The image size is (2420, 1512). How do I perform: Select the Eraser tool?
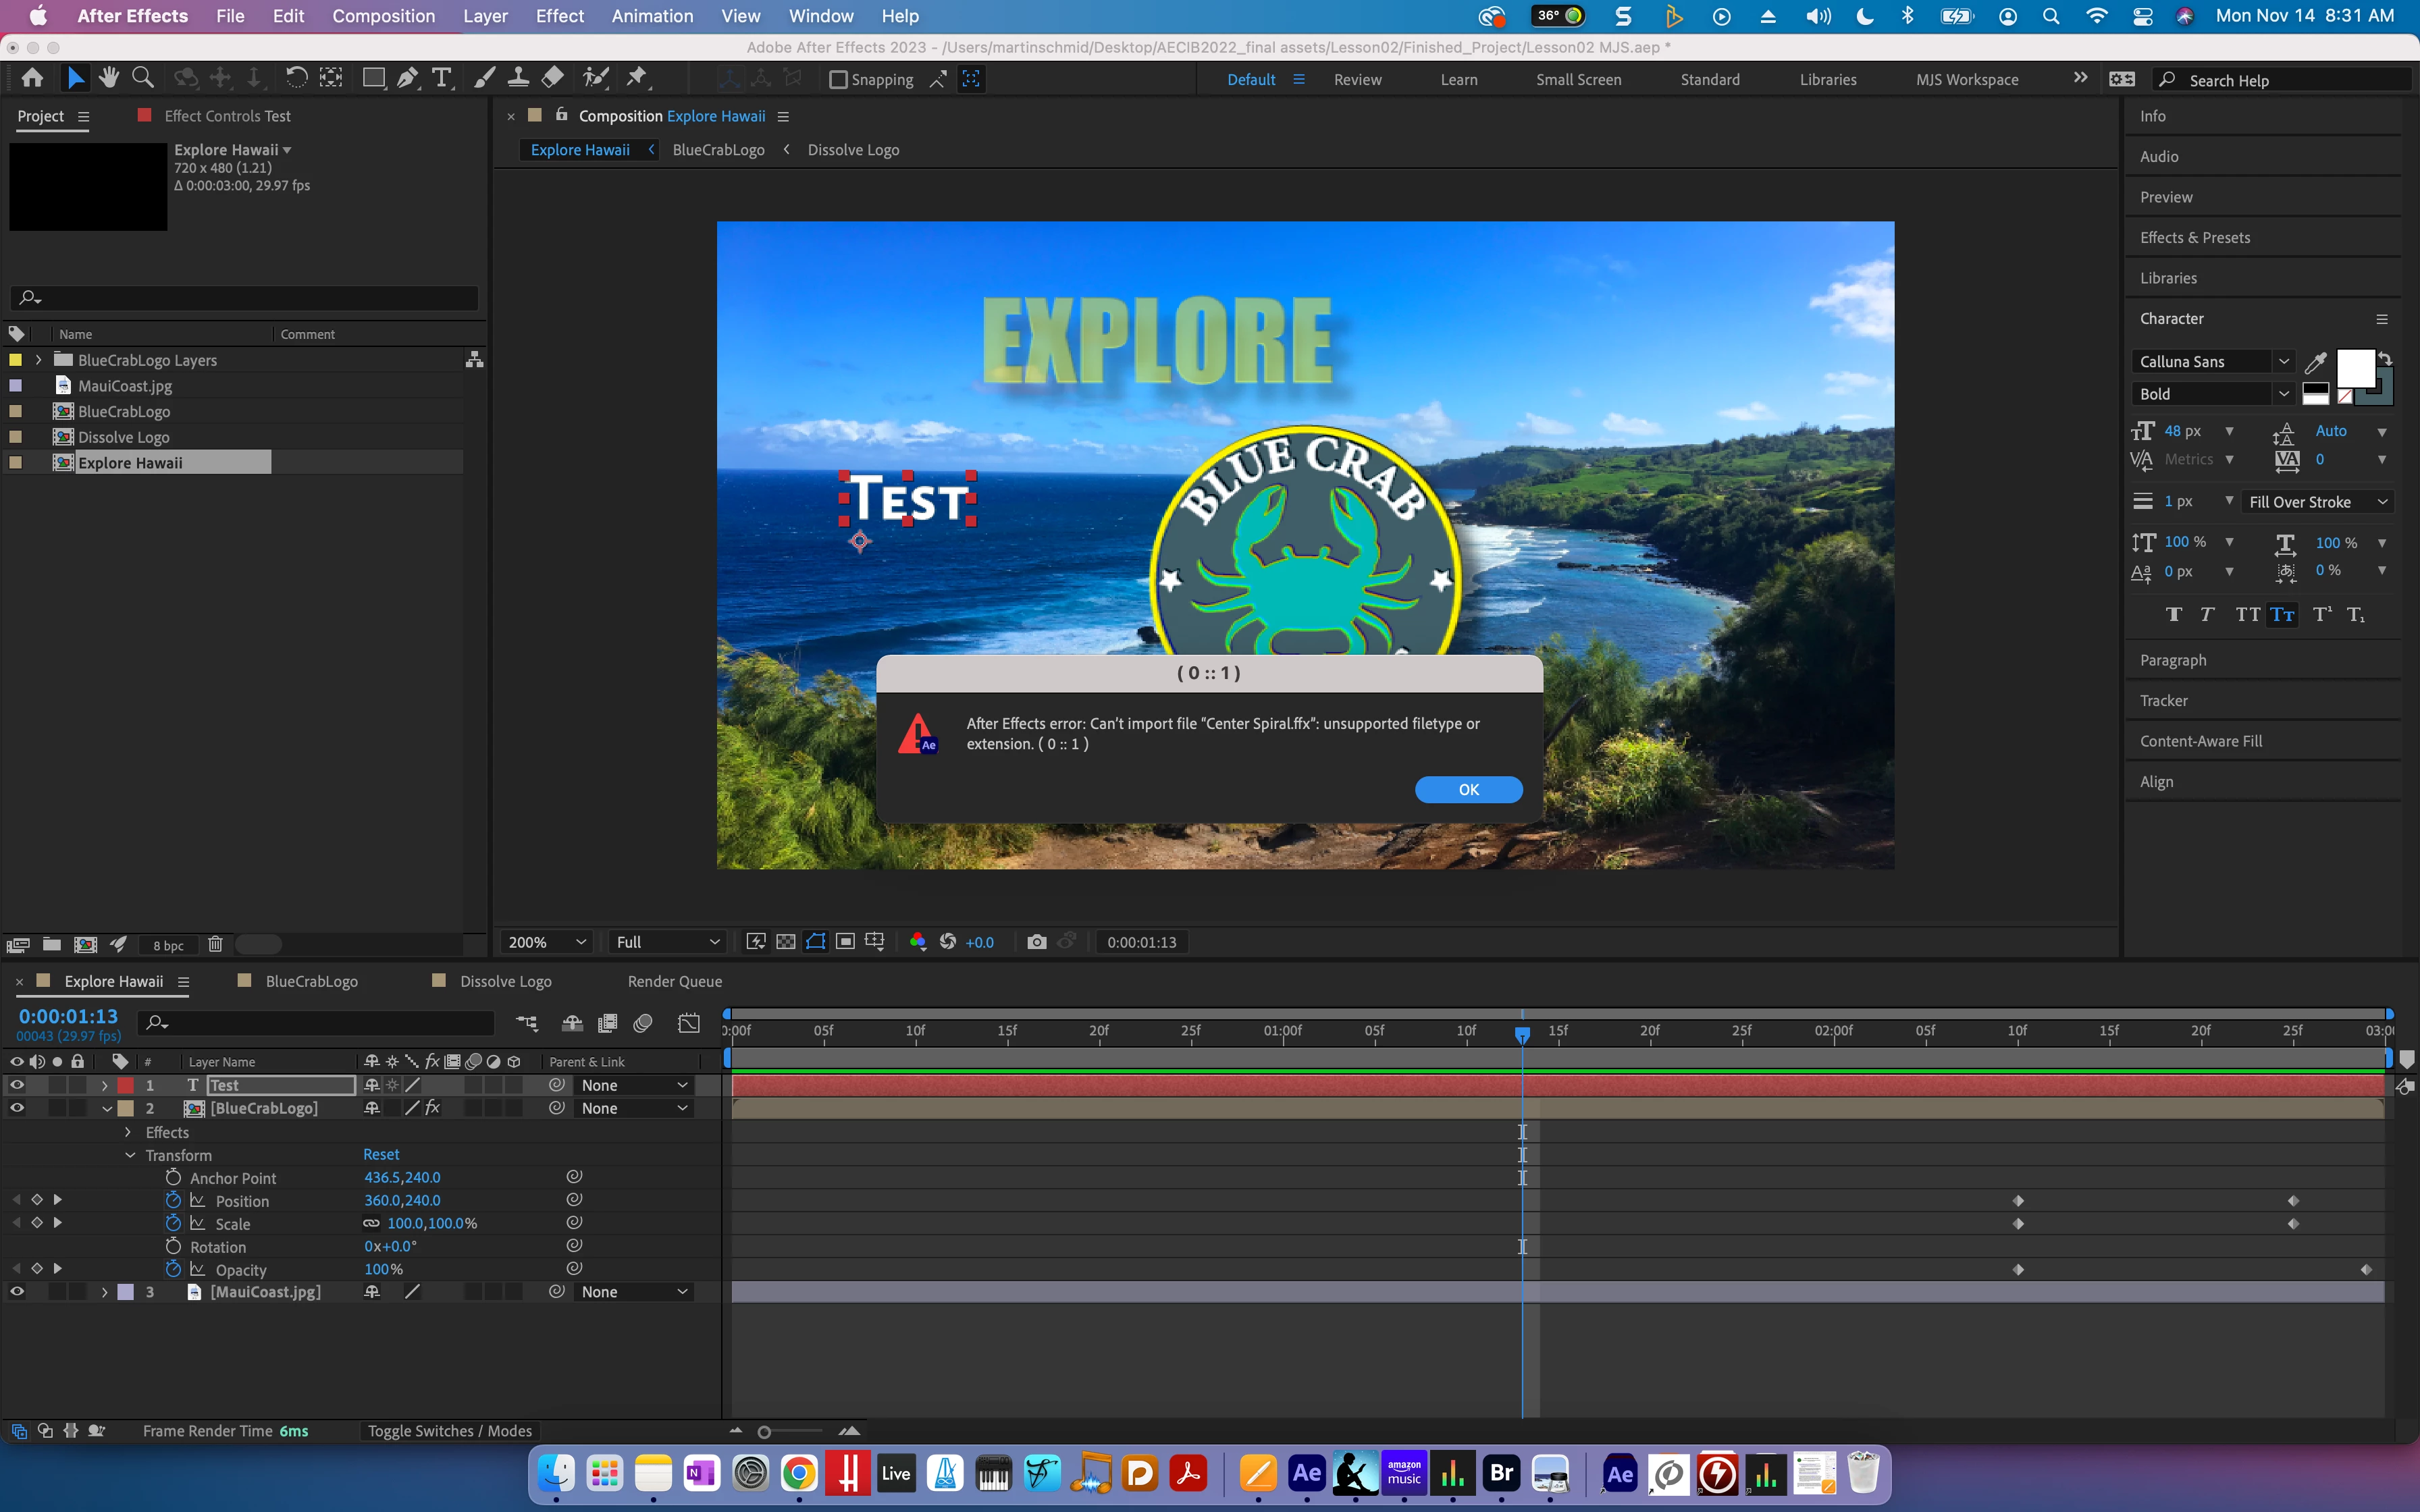pyautogui.click(x=552, y=78)
